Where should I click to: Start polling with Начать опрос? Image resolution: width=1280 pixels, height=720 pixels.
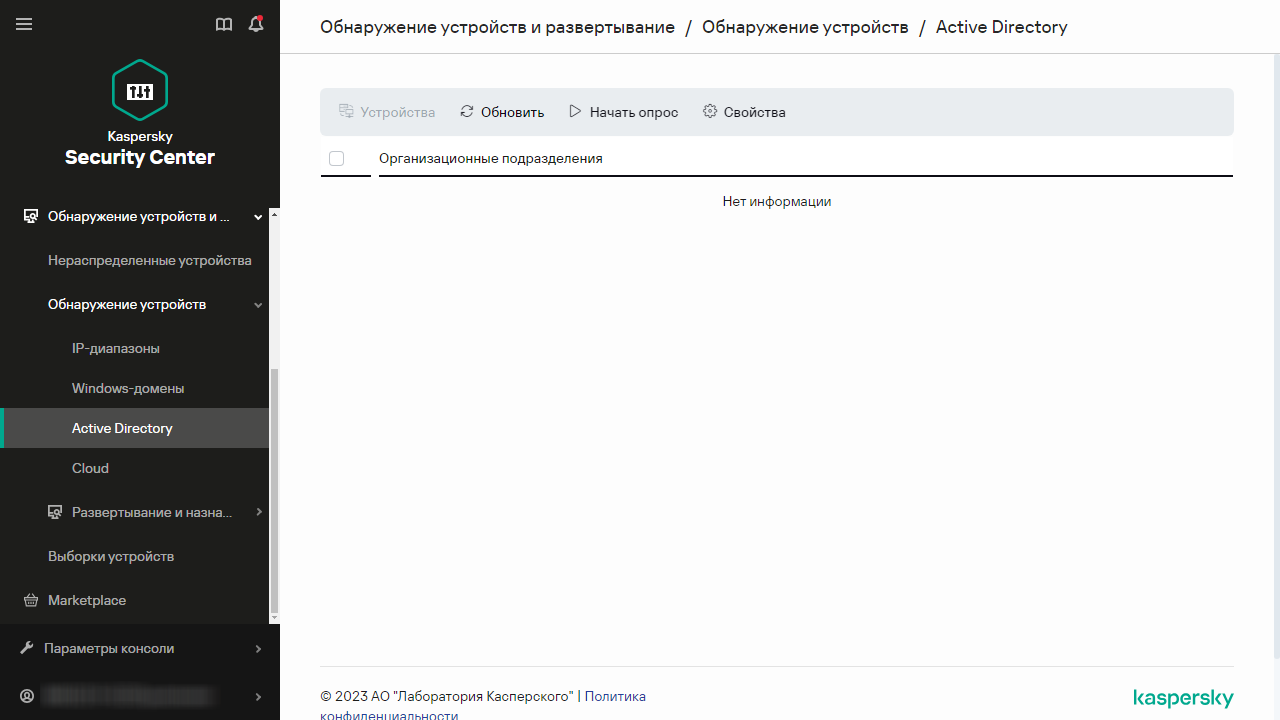(x=623, y=112)
